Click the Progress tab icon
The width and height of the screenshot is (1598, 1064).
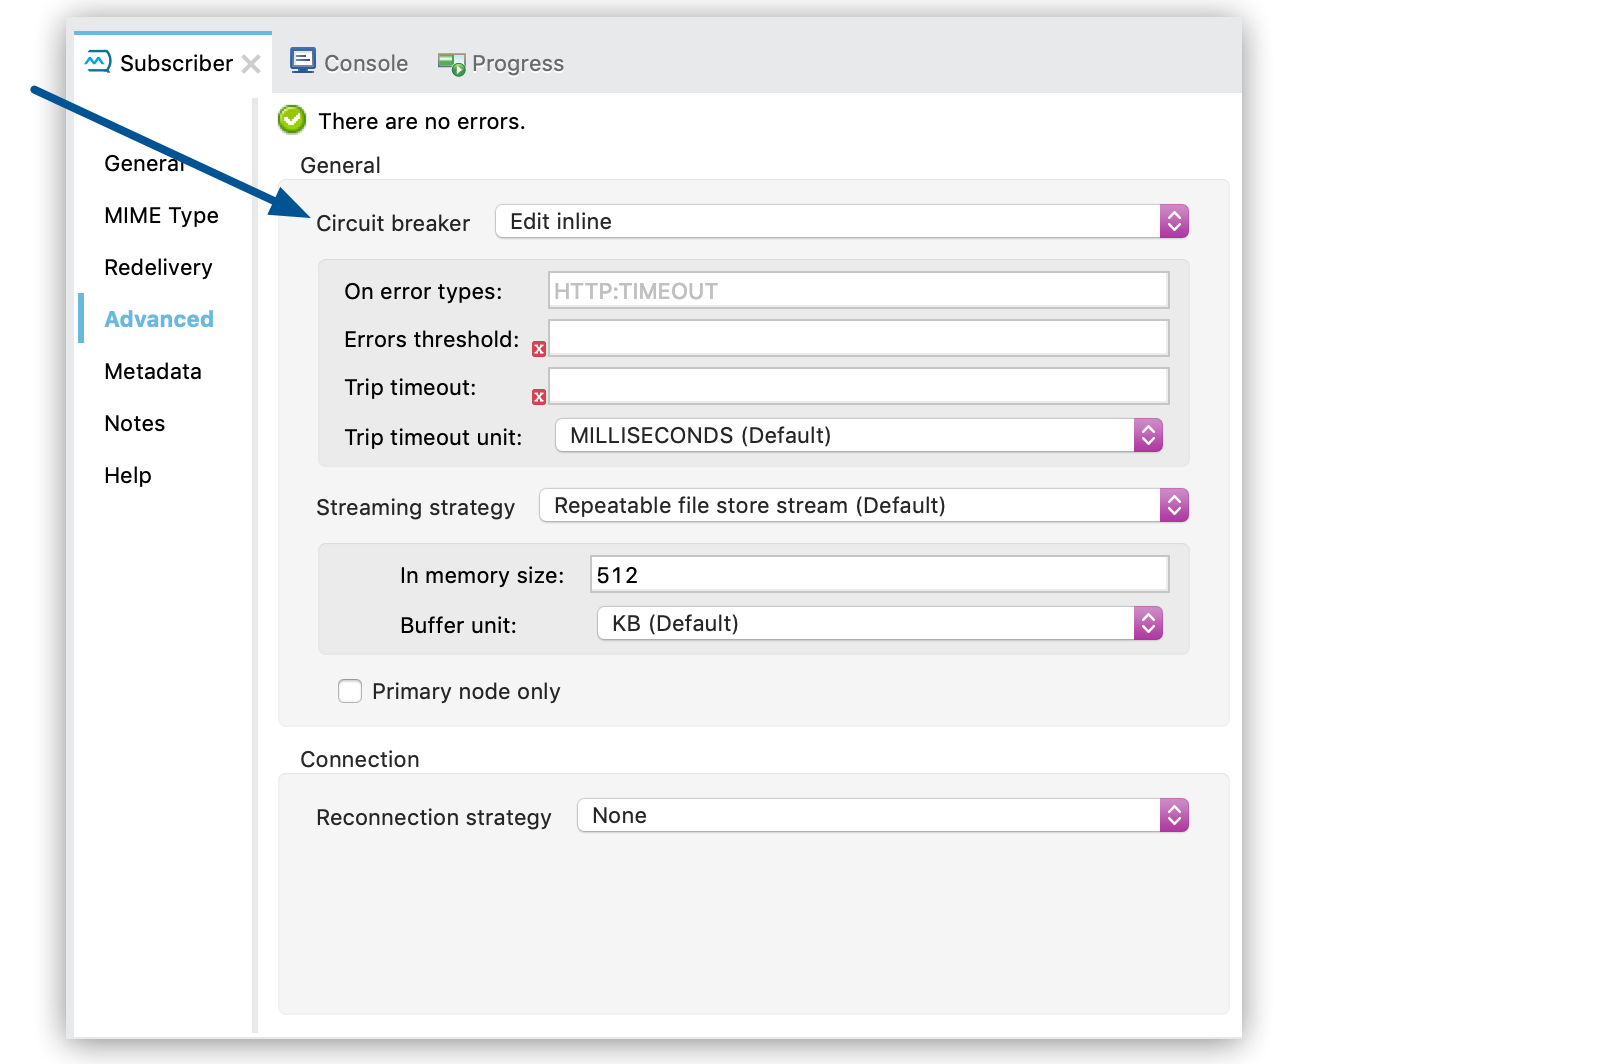(x=451, y=64)
